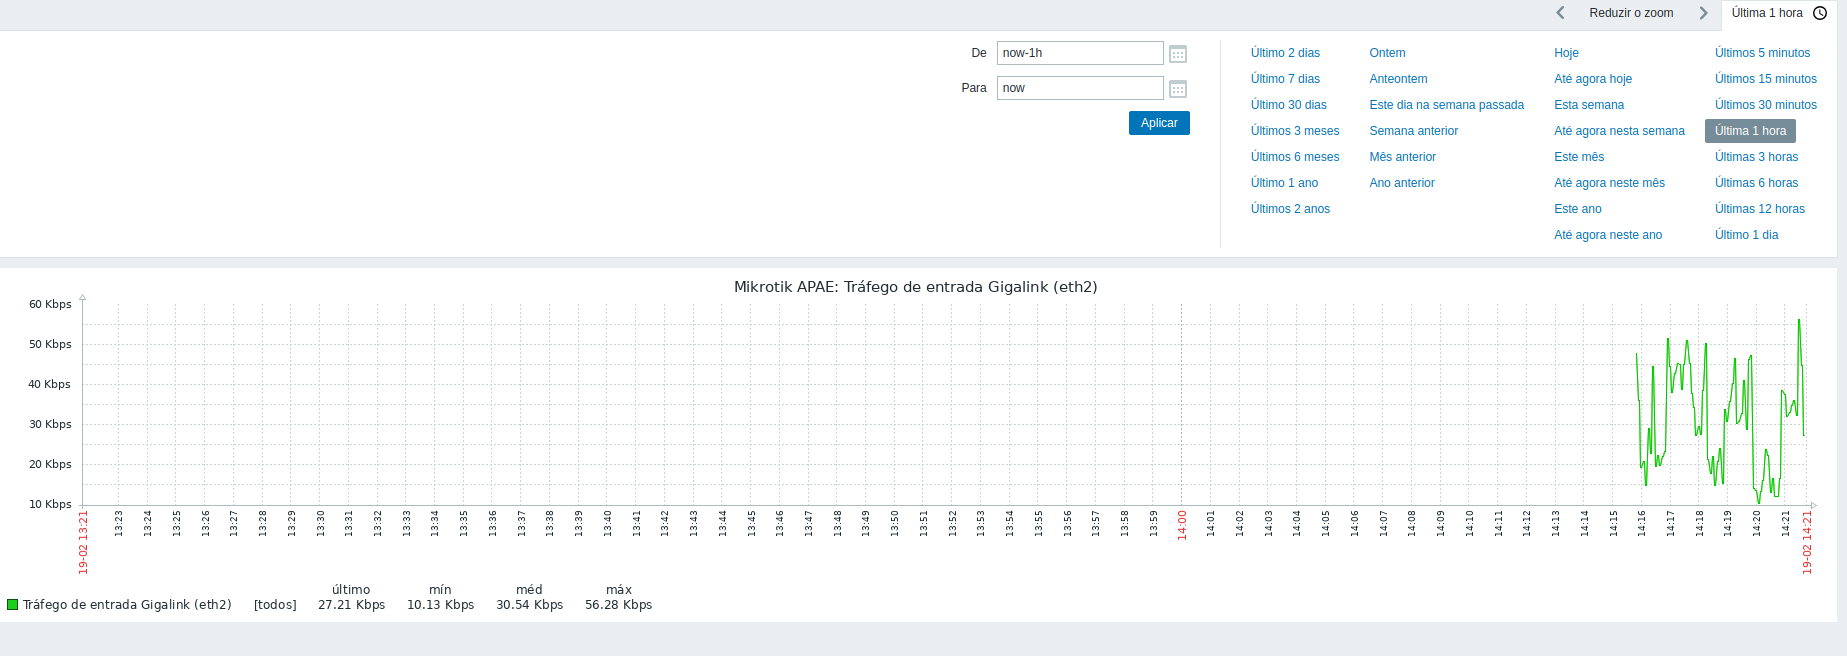The width and height of the screenshot is (1847, 656).
Task: Click the último value 27.21 Kbps
Action: (x=351, y=605)
